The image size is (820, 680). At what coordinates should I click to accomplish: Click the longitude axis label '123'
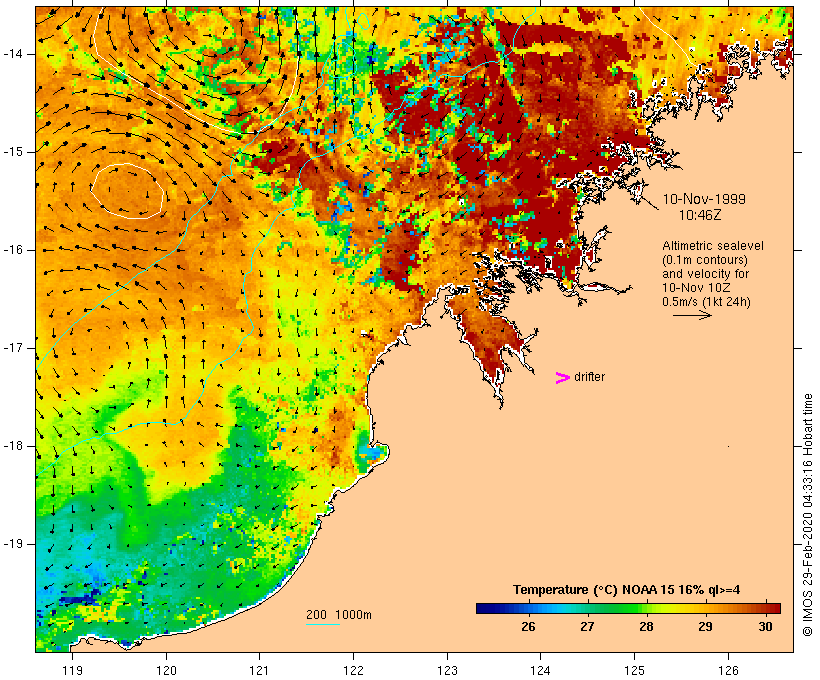pyautogui.click(x=447, y=670)
